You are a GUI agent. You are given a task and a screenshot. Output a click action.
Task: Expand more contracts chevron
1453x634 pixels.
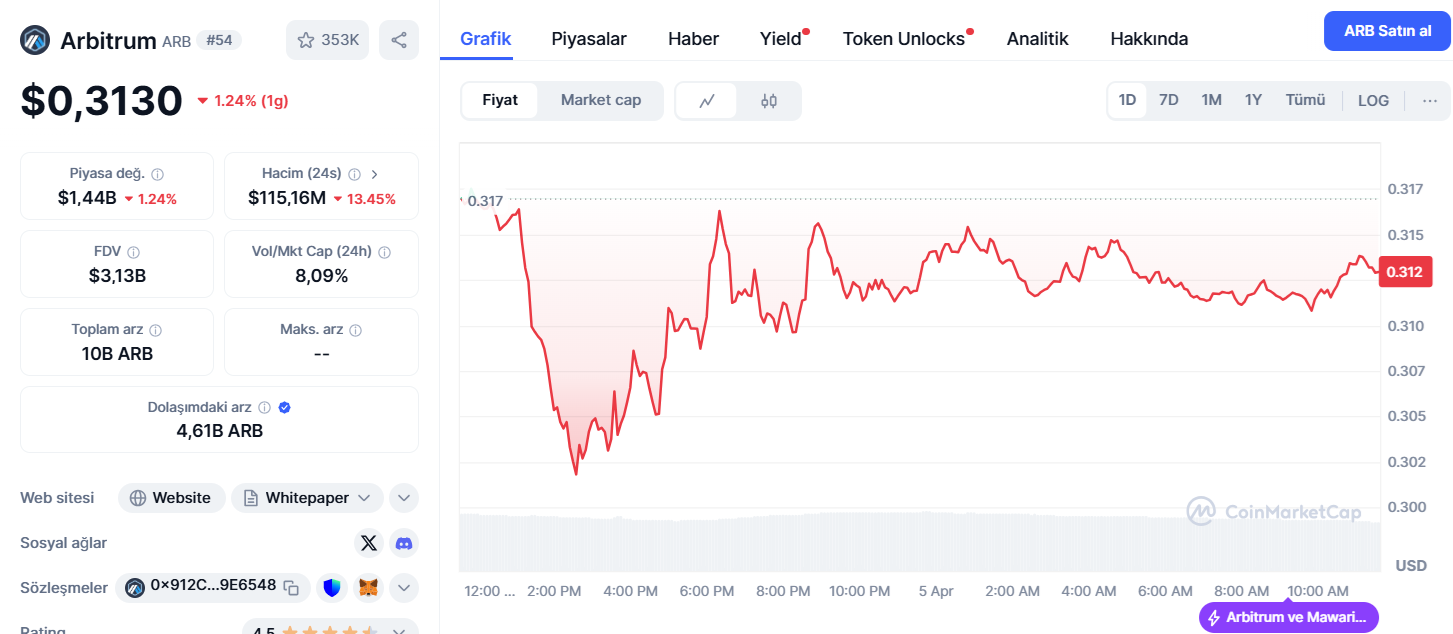(404, 588)
